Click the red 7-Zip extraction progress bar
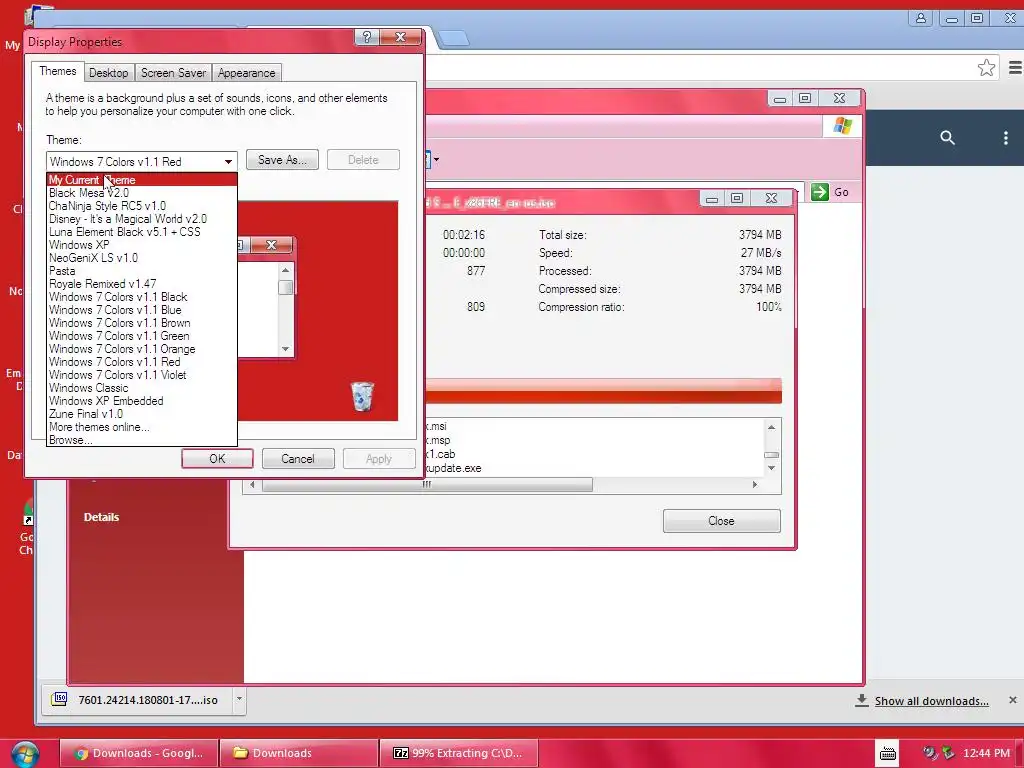 pyautogui.click(x=603, y=391)
